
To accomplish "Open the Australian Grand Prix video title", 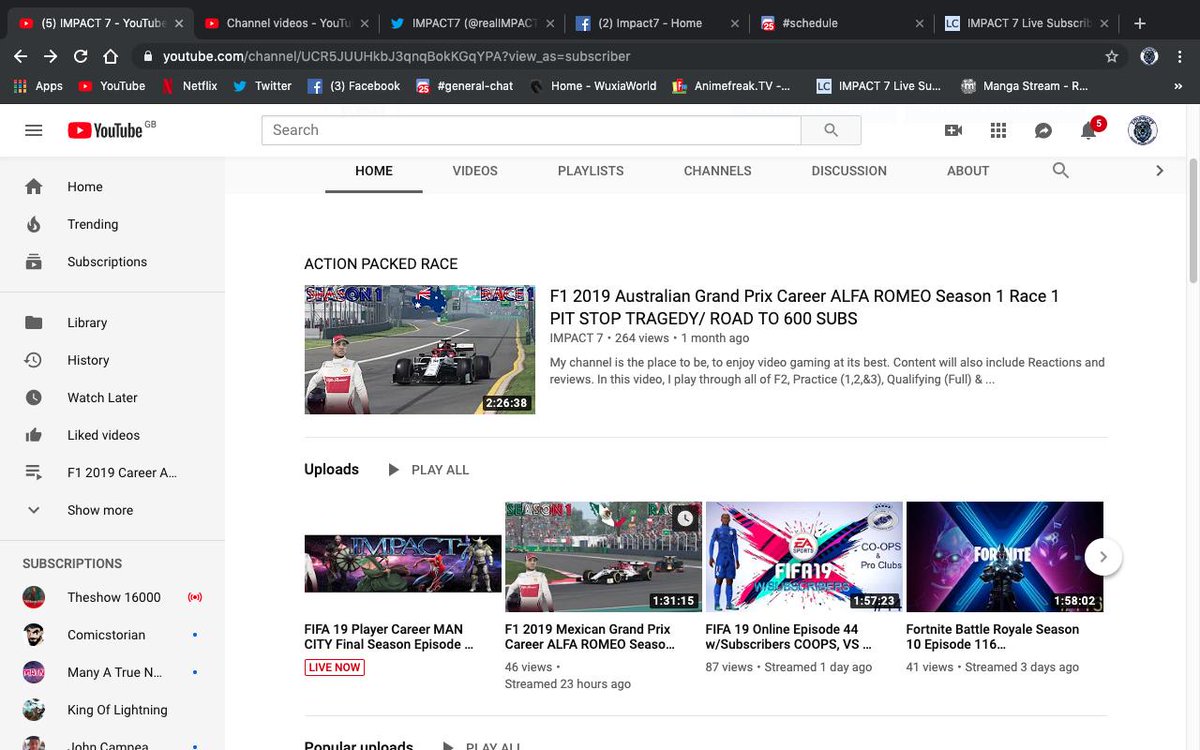I will click(x=804, y=307).
